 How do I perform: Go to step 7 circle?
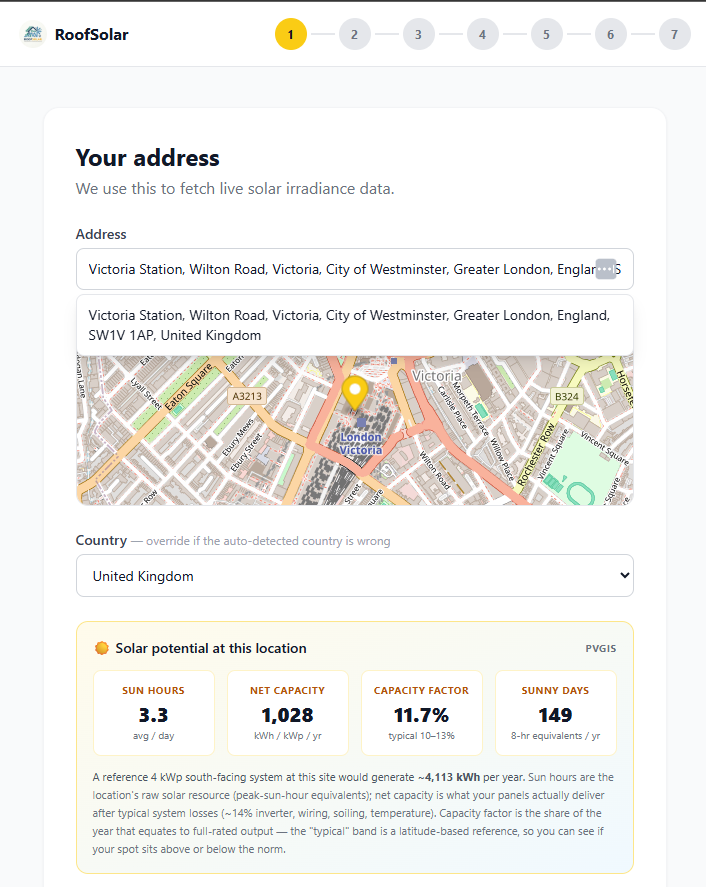674,35
